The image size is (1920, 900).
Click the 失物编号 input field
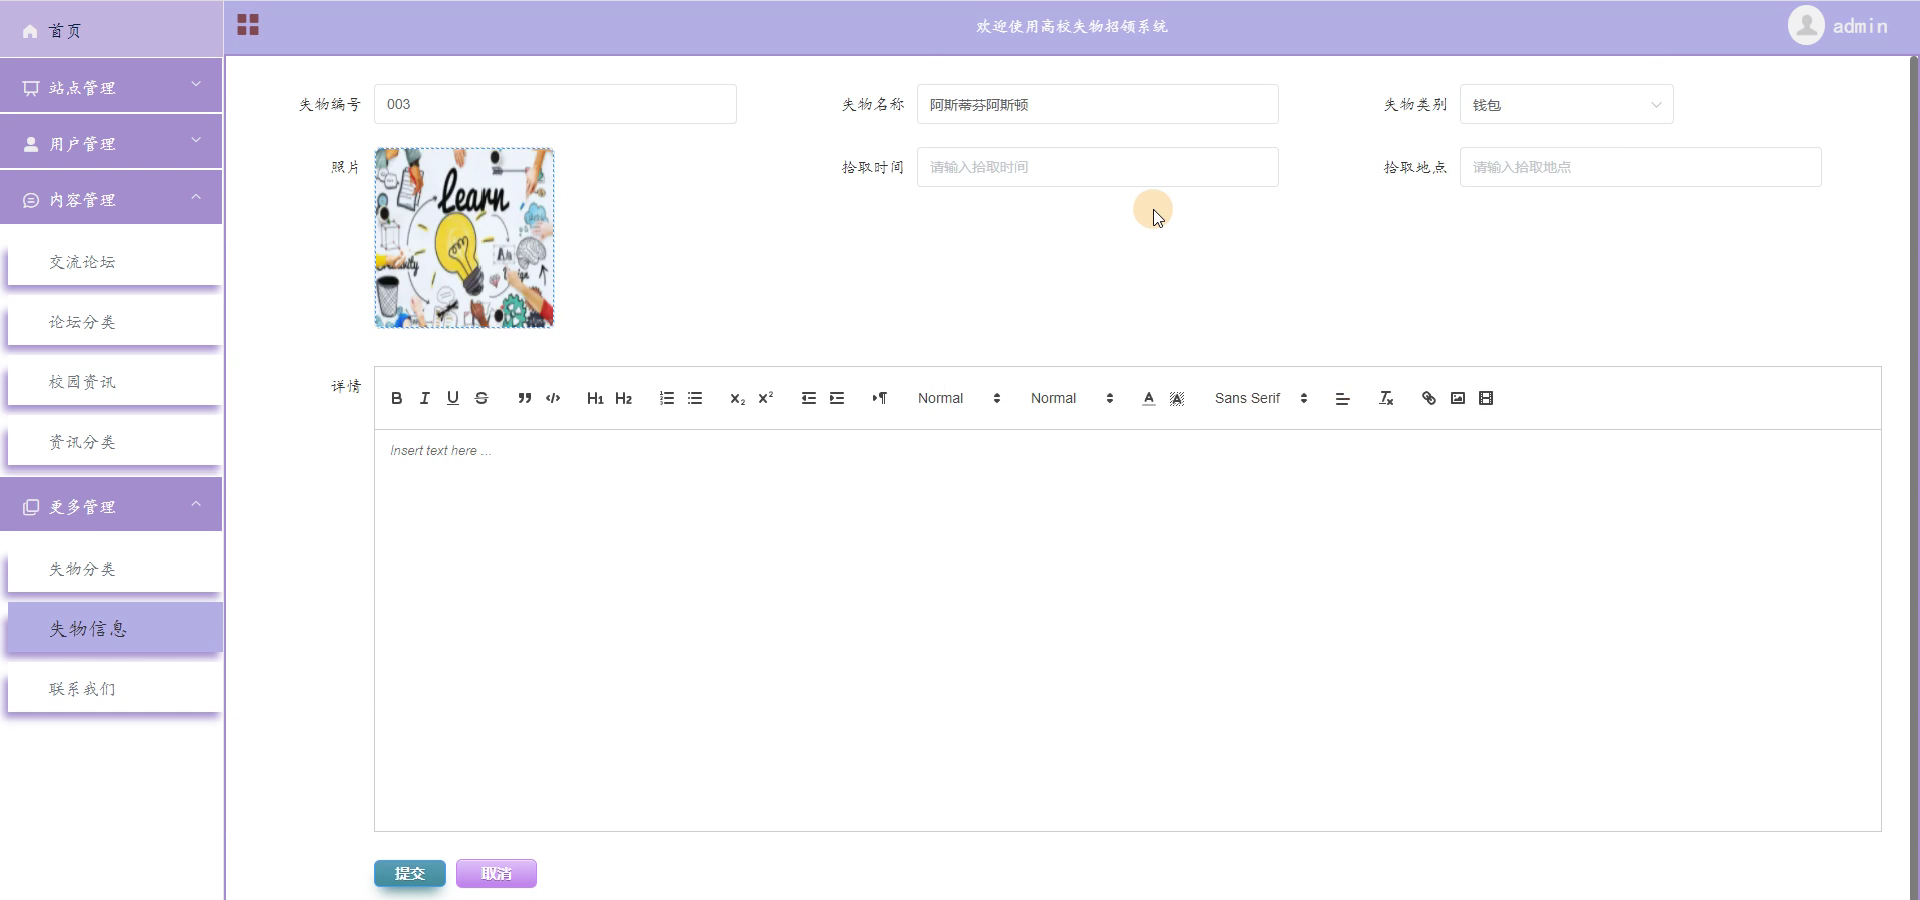555,104
